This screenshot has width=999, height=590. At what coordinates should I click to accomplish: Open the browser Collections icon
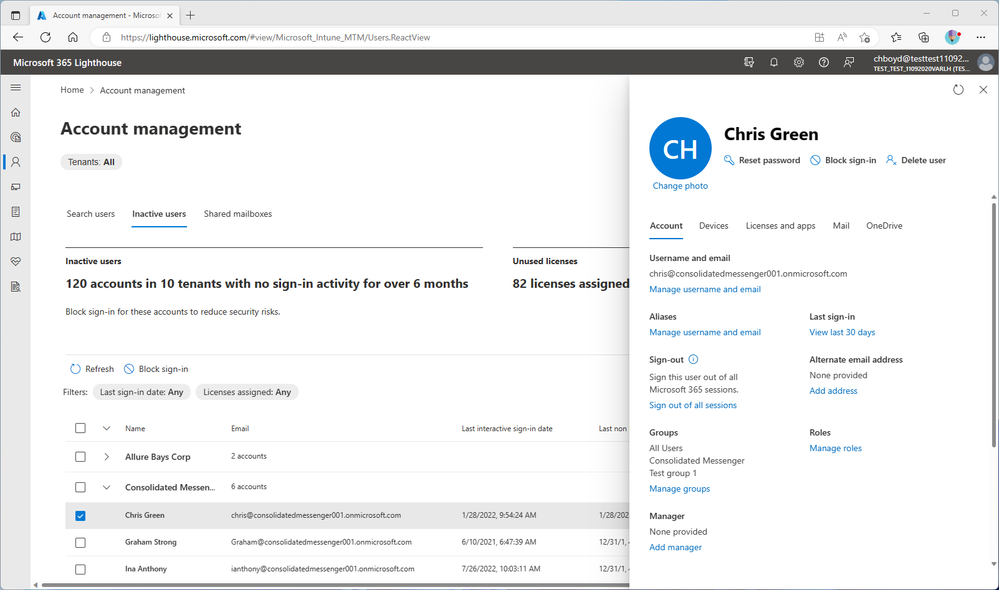click(923, 37)
